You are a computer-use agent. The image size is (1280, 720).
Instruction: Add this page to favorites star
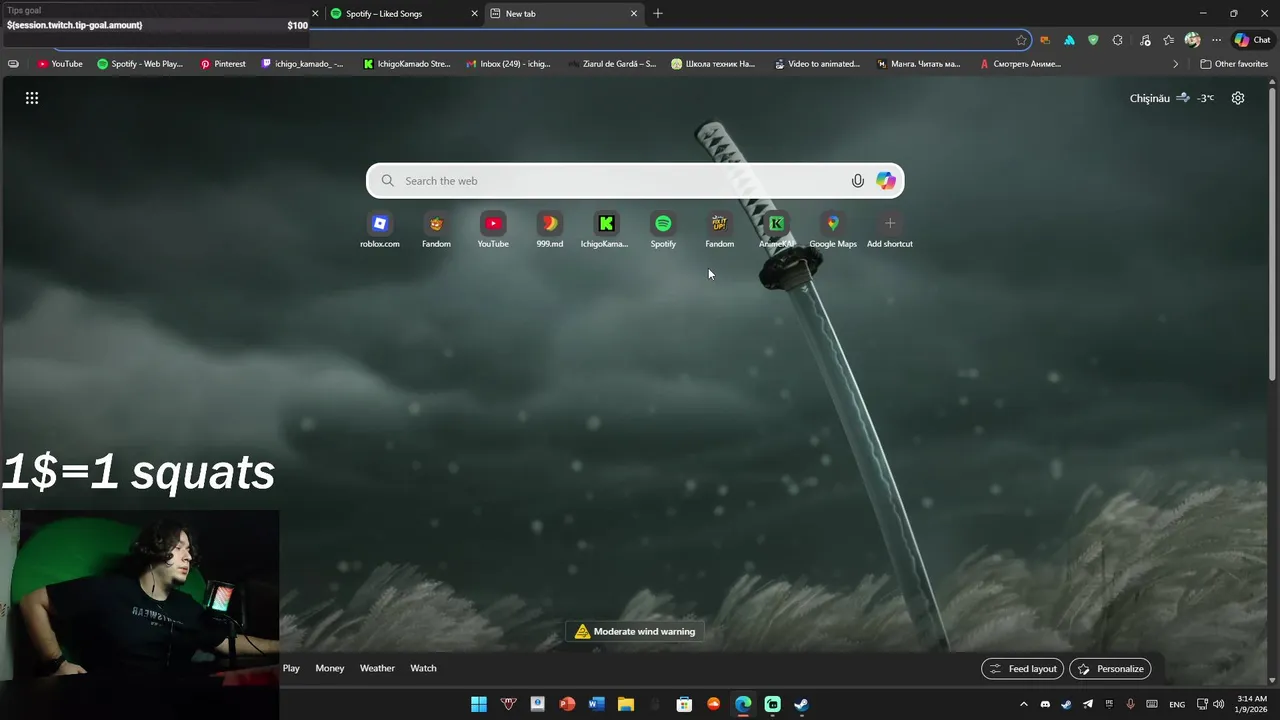(x=1021, y=40)
